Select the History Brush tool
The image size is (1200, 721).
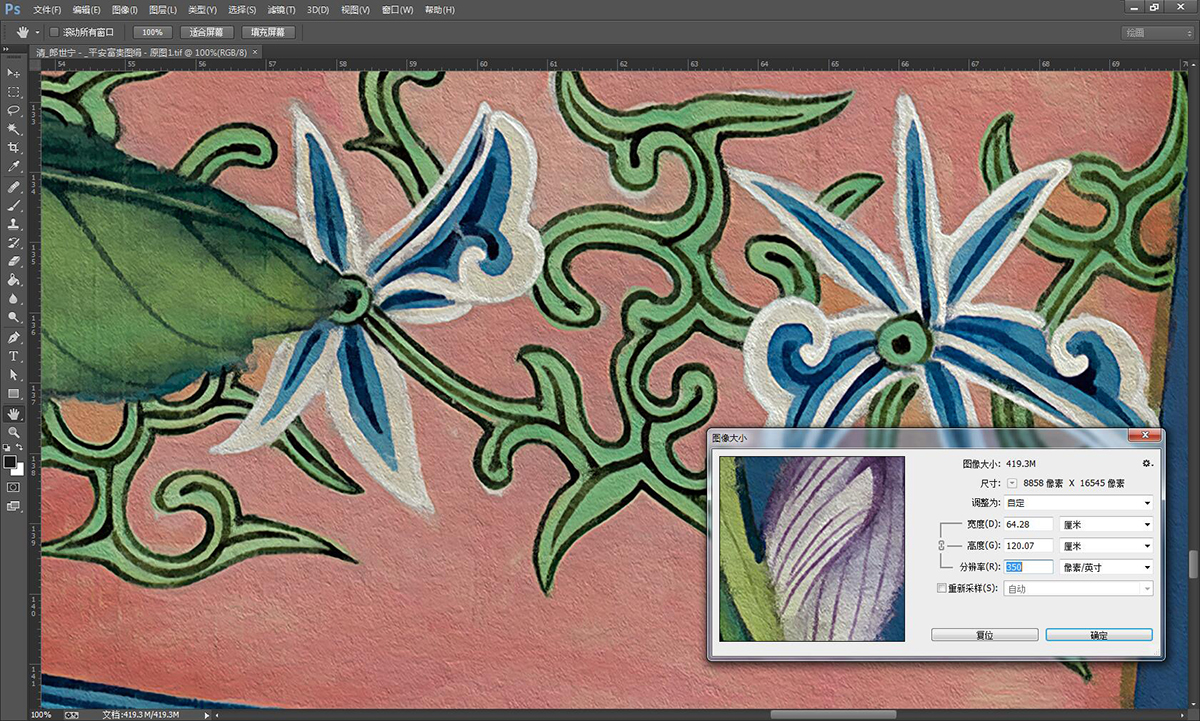(x=14, y=242)
